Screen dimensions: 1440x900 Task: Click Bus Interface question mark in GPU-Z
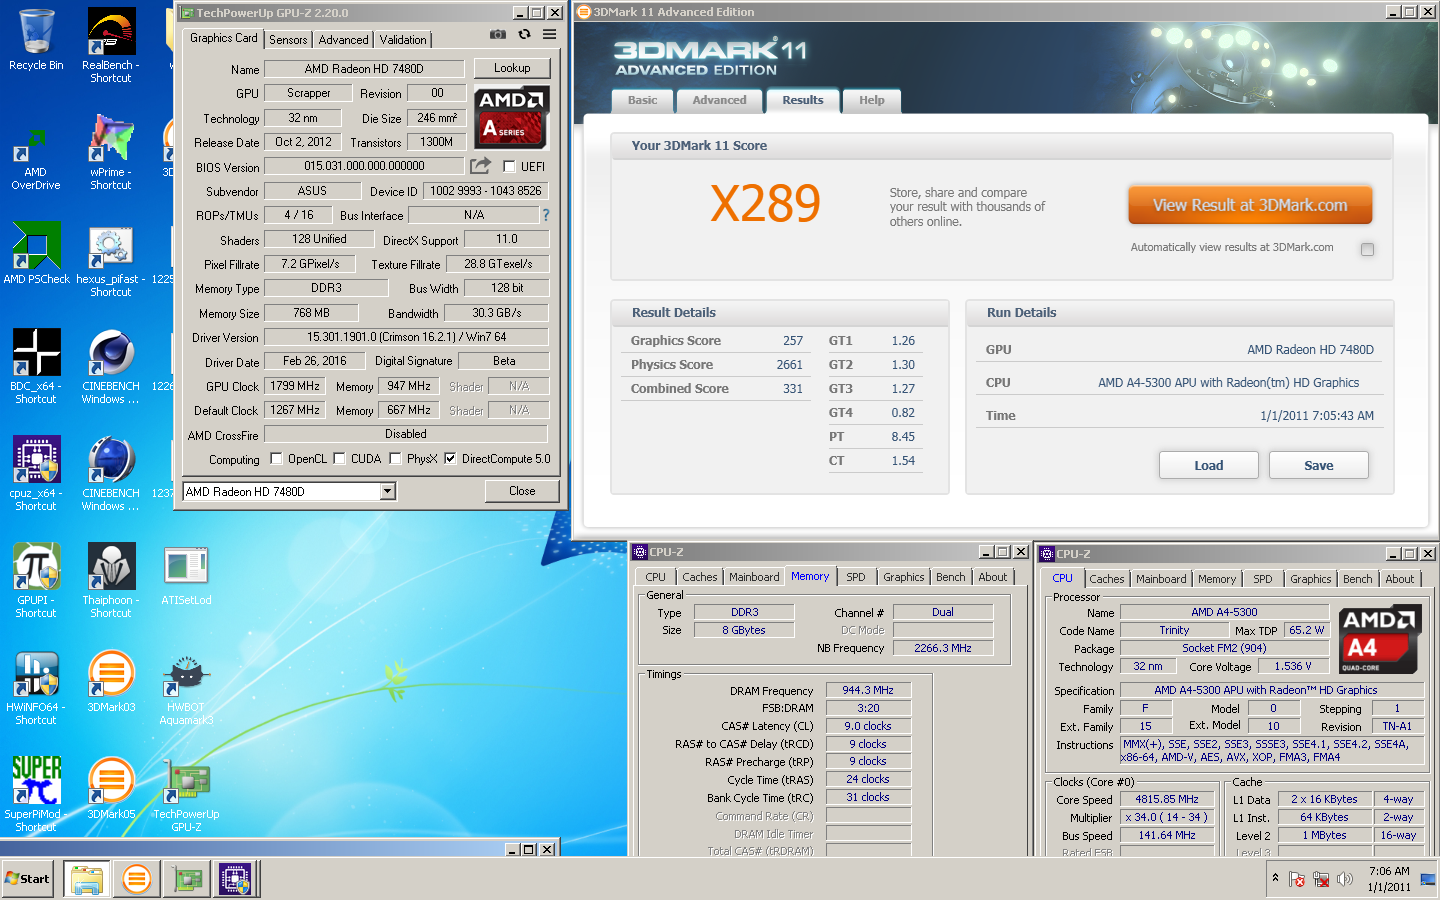tap(546, 215)
